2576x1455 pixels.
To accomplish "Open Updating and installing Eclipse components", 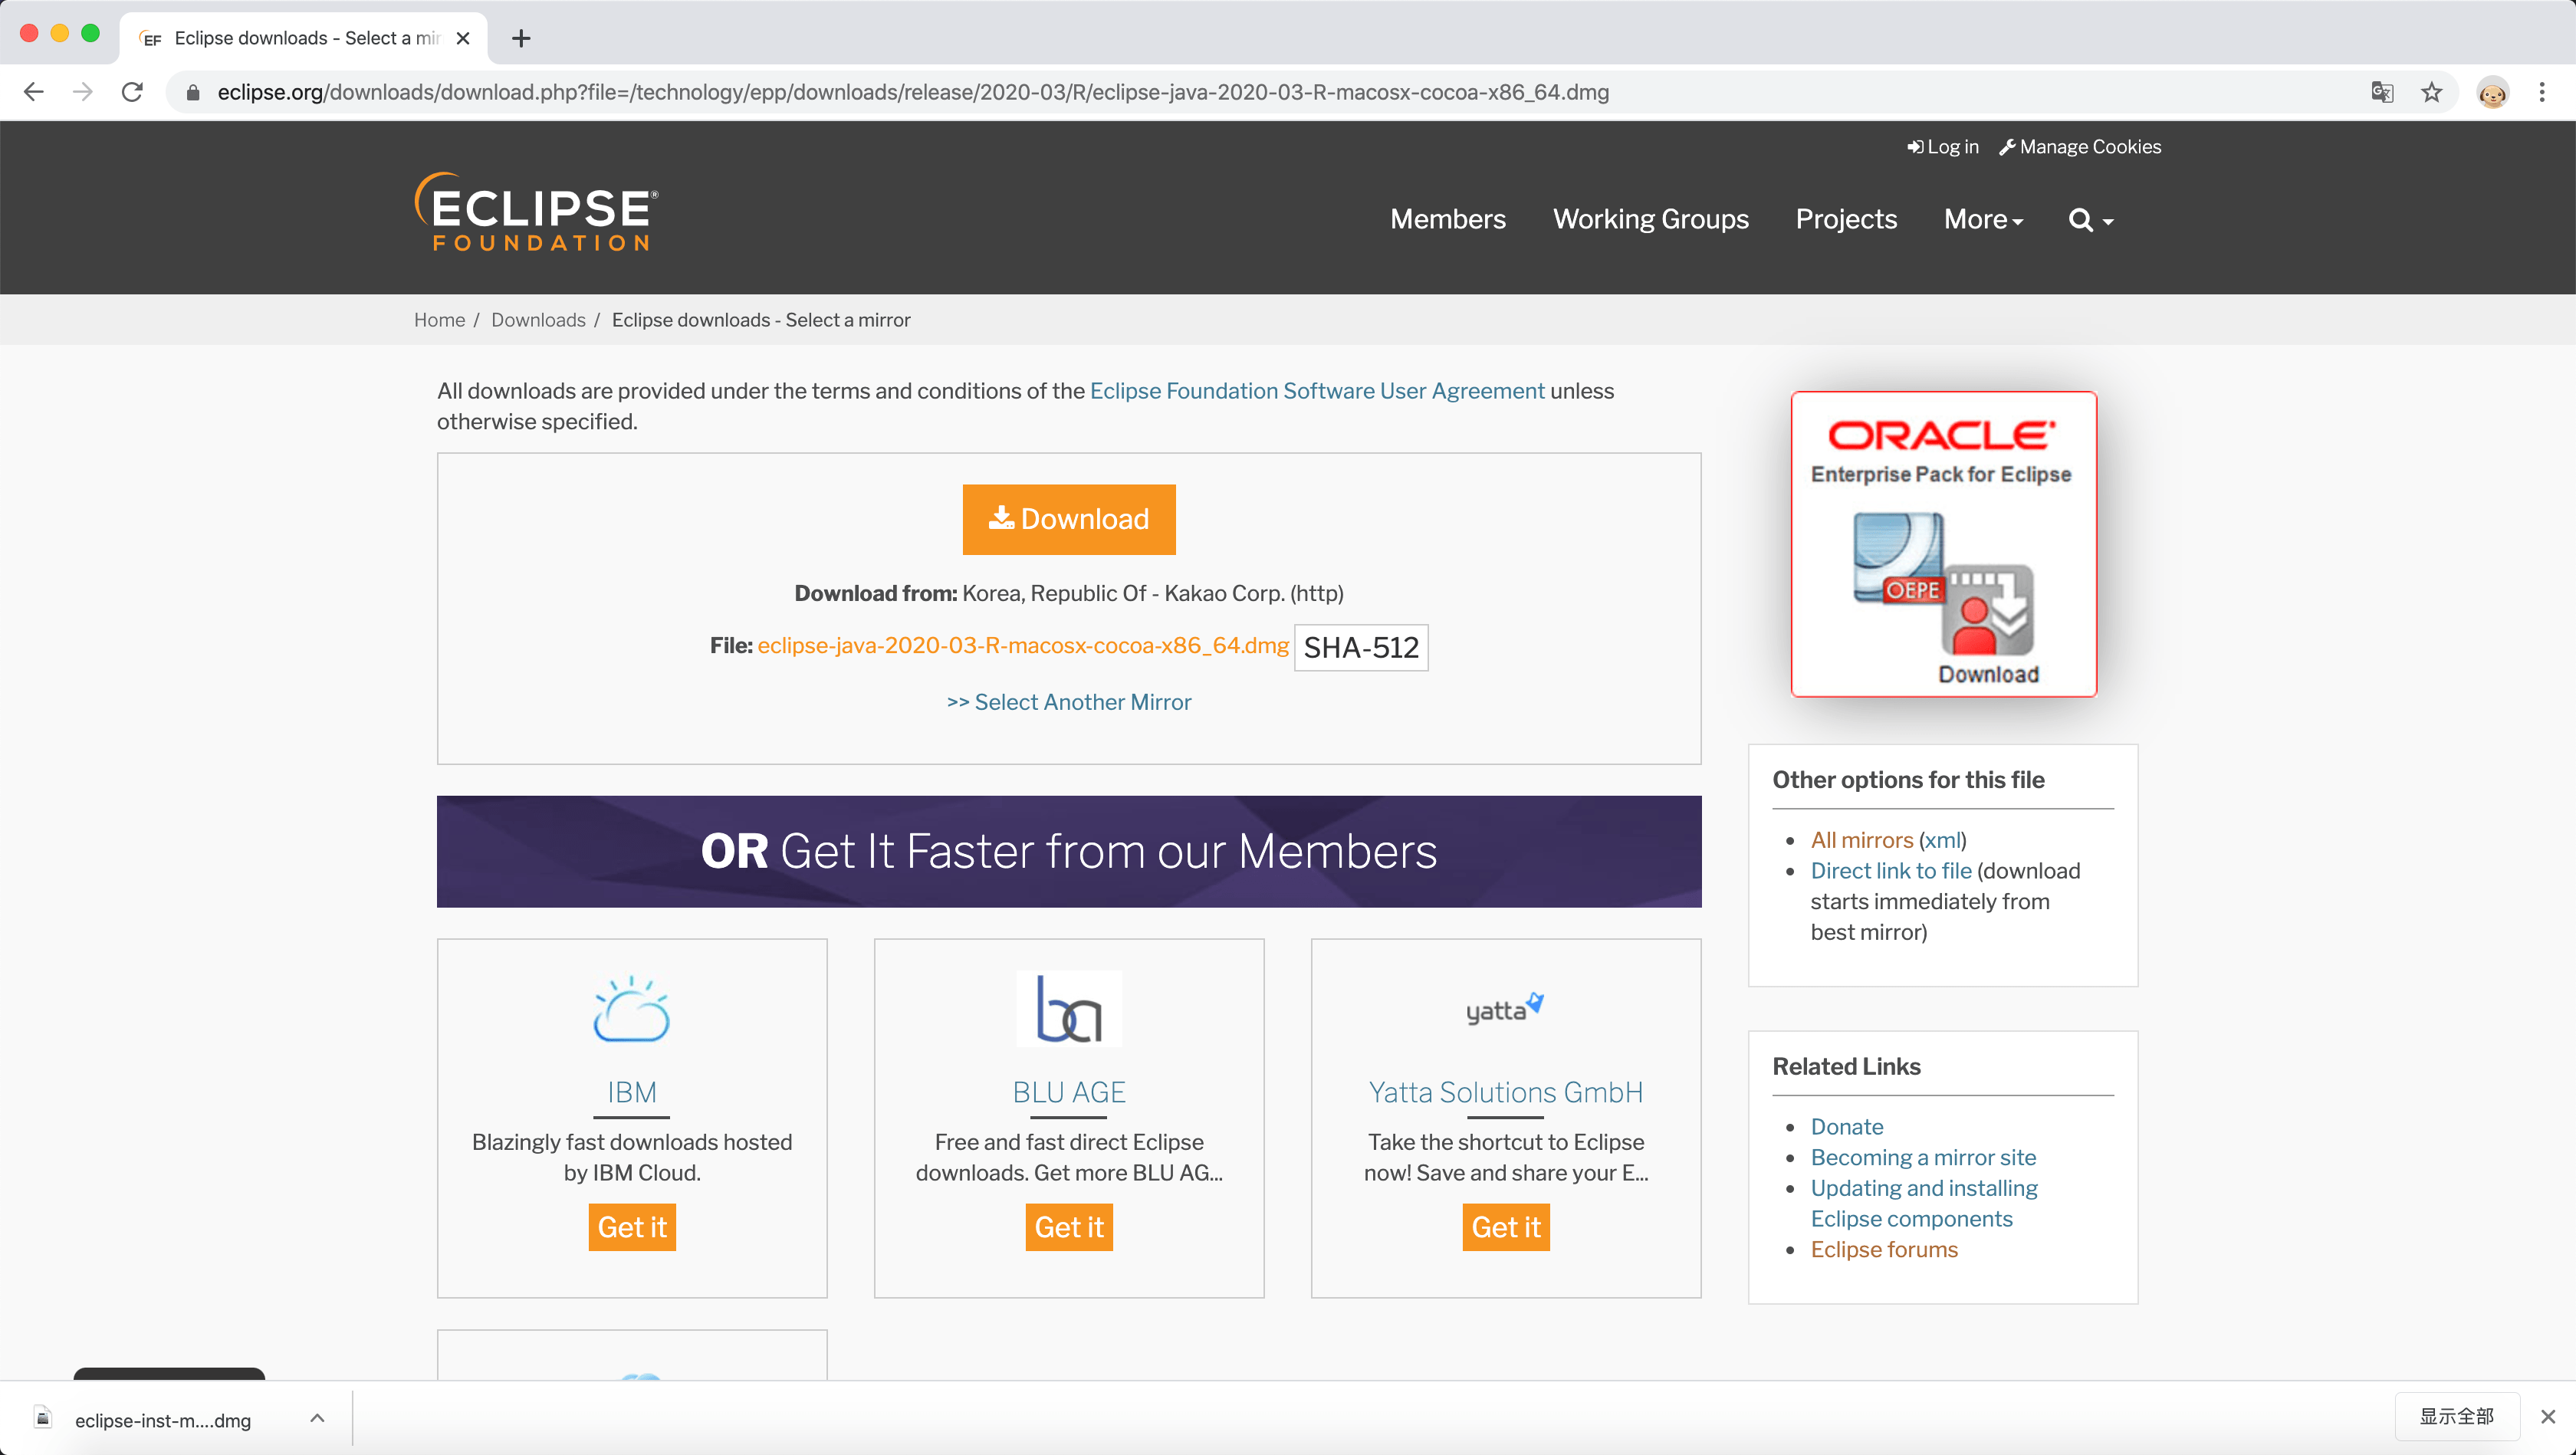I will tap(1923, 1203).
